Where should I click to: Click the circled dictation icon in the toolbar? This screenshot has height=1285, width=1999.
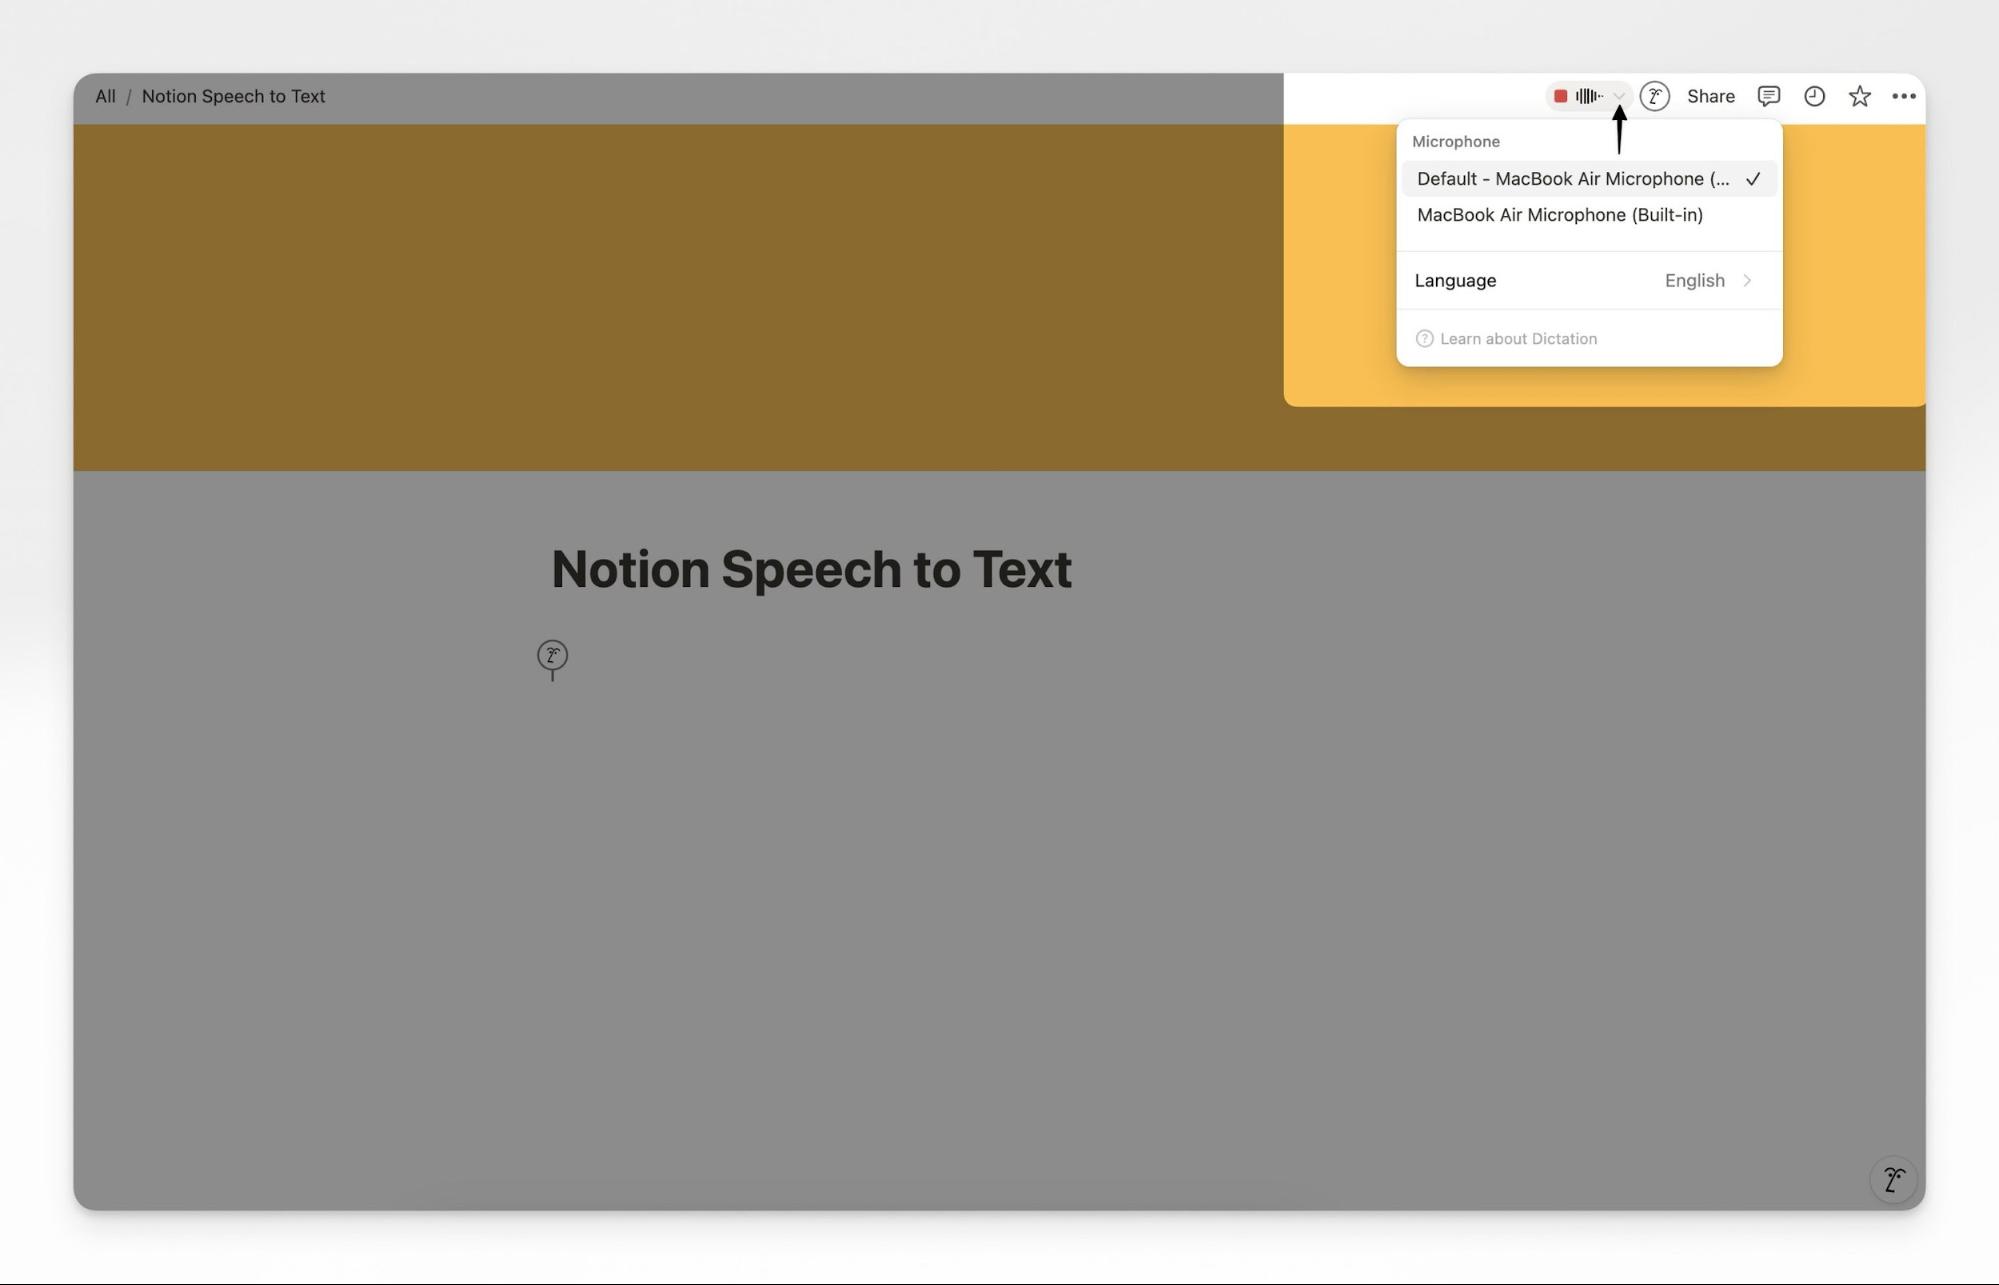pyautogui.click(x=1656, y=95)
